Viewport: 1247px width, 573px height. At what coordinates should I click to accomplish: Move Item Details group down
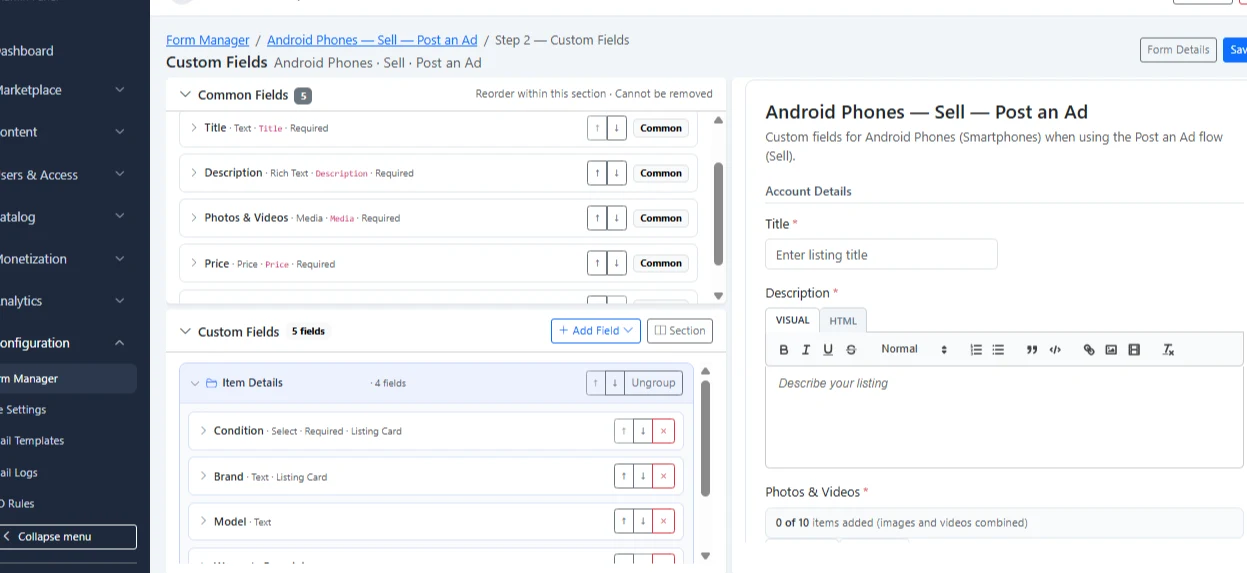[615, 382]
